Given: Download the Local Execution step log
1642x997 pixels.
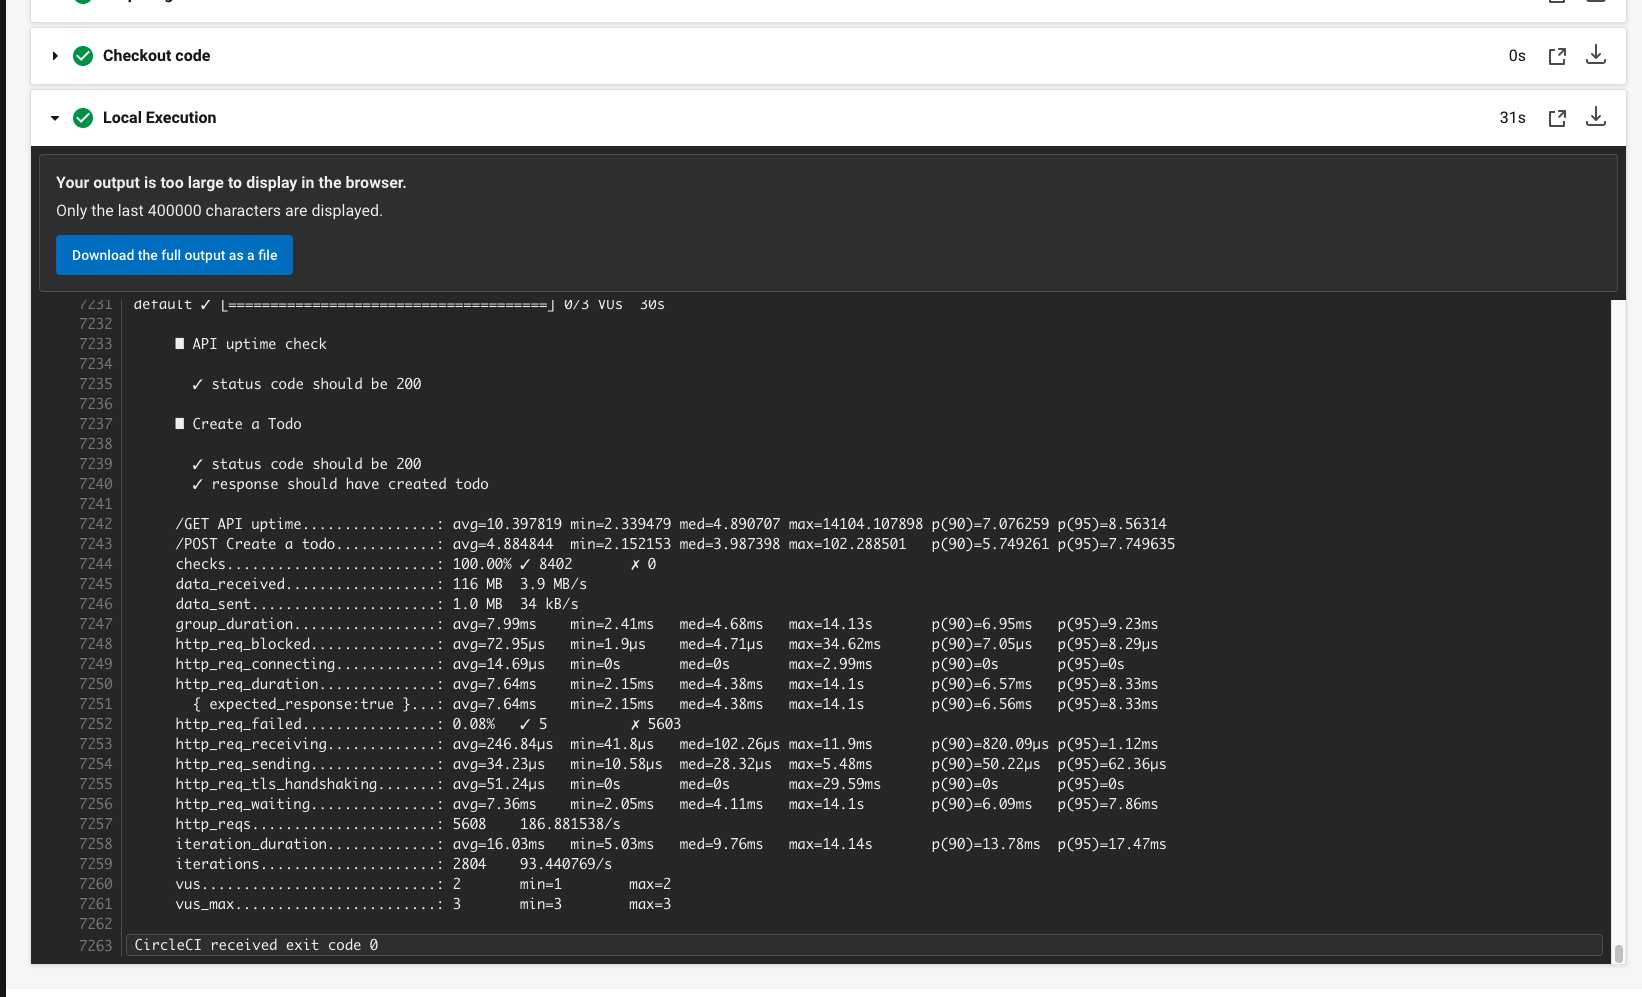Looking at the screenshot, I should click(1596, 117).
